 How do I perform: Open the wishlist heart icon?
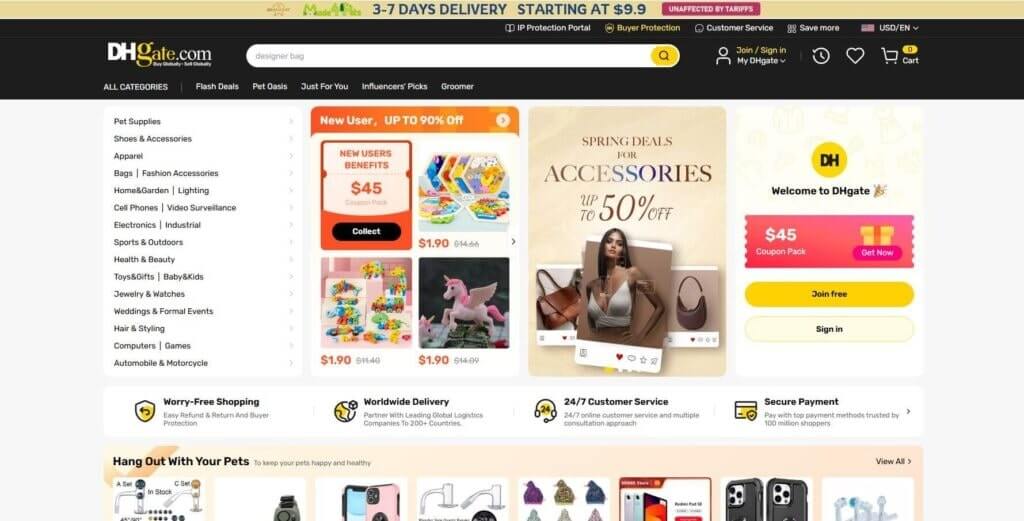[855, 56]
